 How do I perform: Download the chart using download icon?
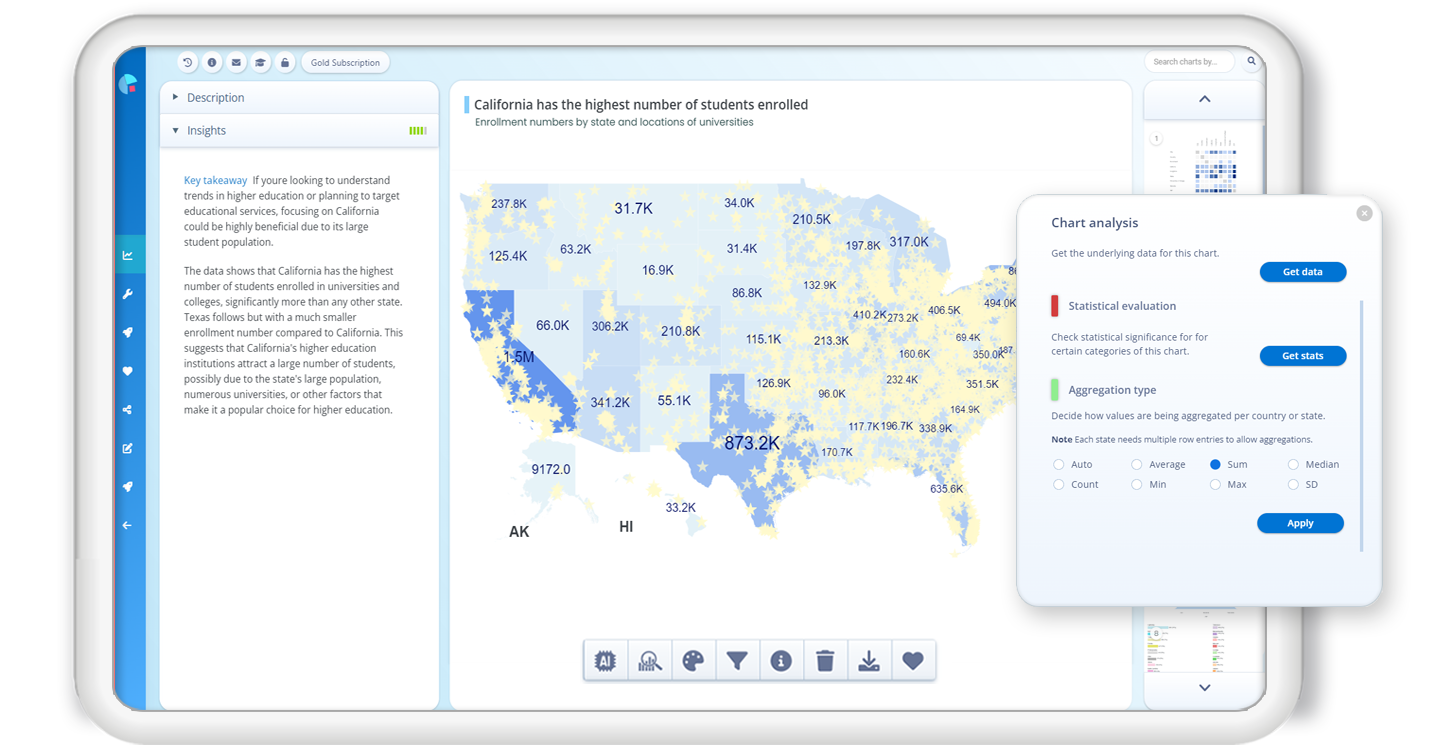coord(869,661)
